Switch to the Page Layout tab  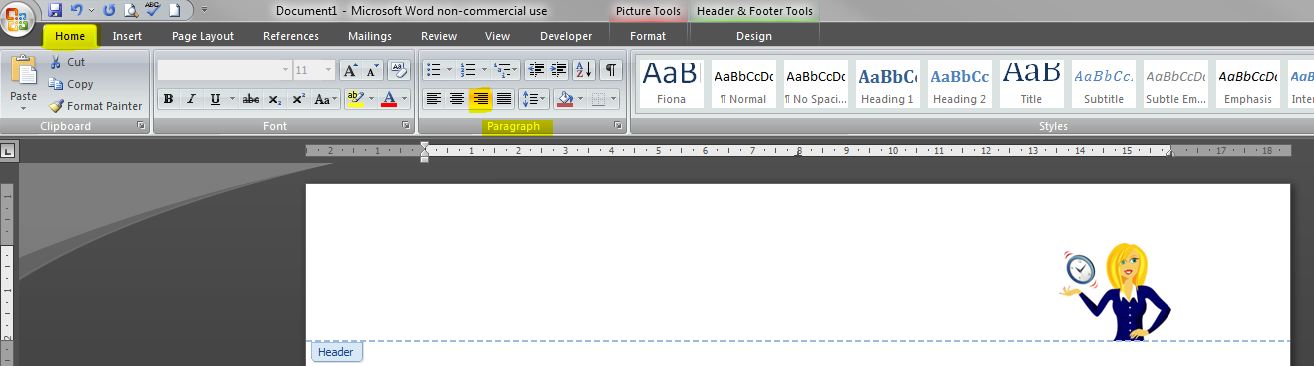tap(203, 36)
